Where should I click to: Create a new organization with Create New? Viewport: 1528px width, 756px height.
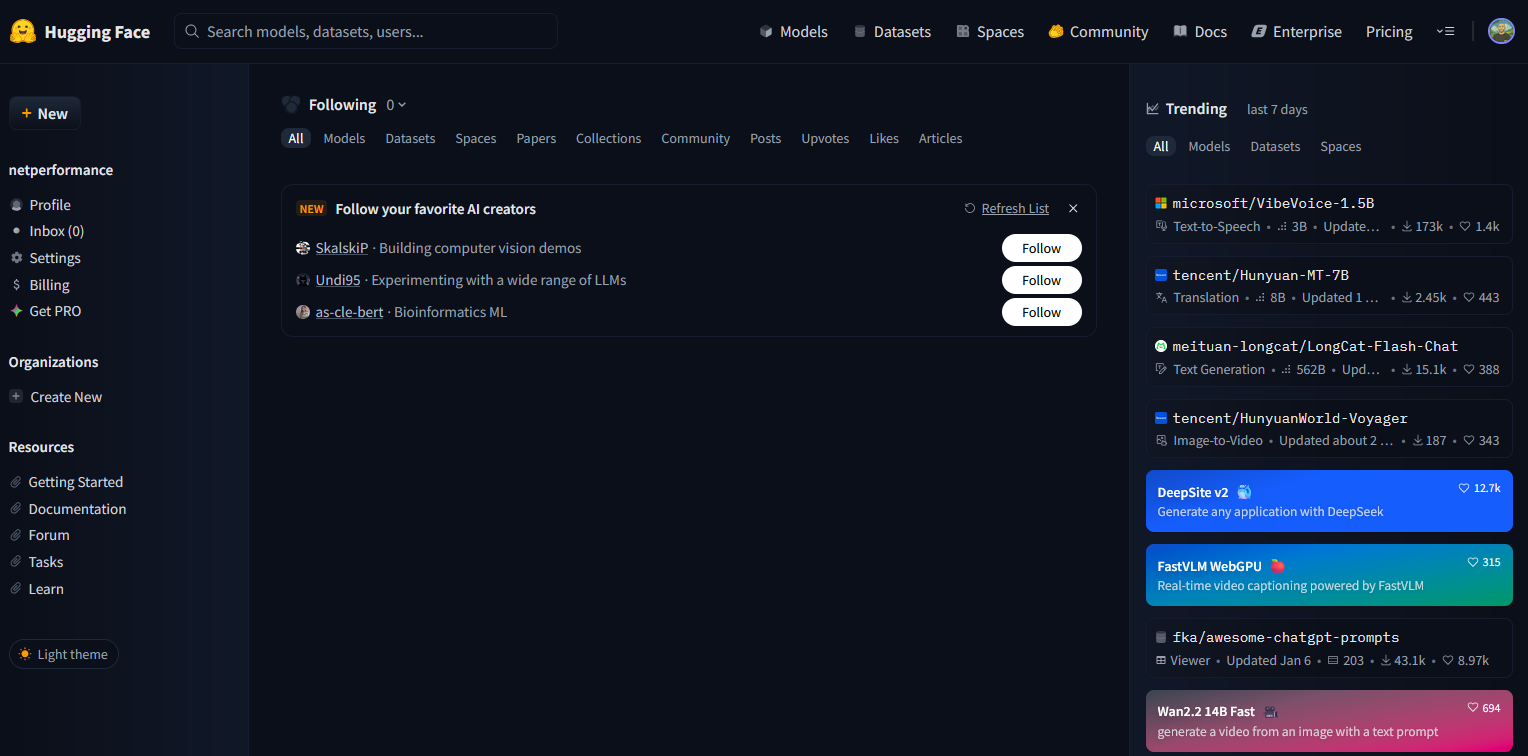pyautogui.click(x=65, y=397)
